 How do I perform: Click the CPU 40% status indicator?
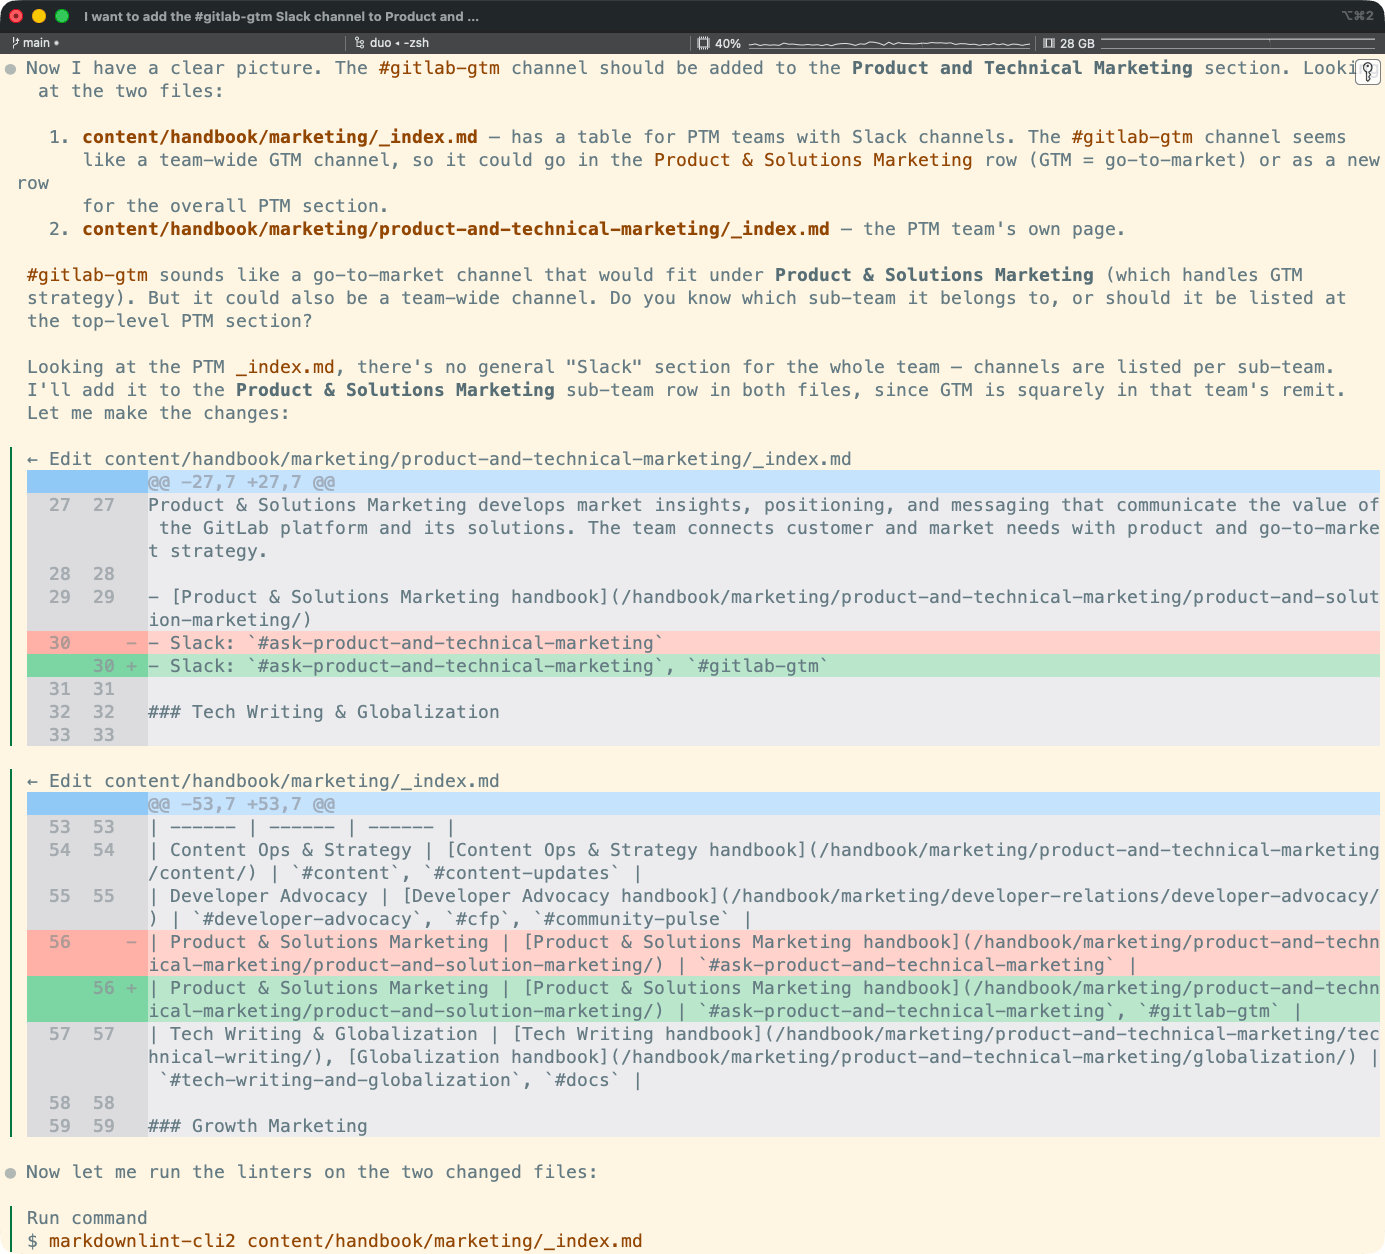click(719, 43)
